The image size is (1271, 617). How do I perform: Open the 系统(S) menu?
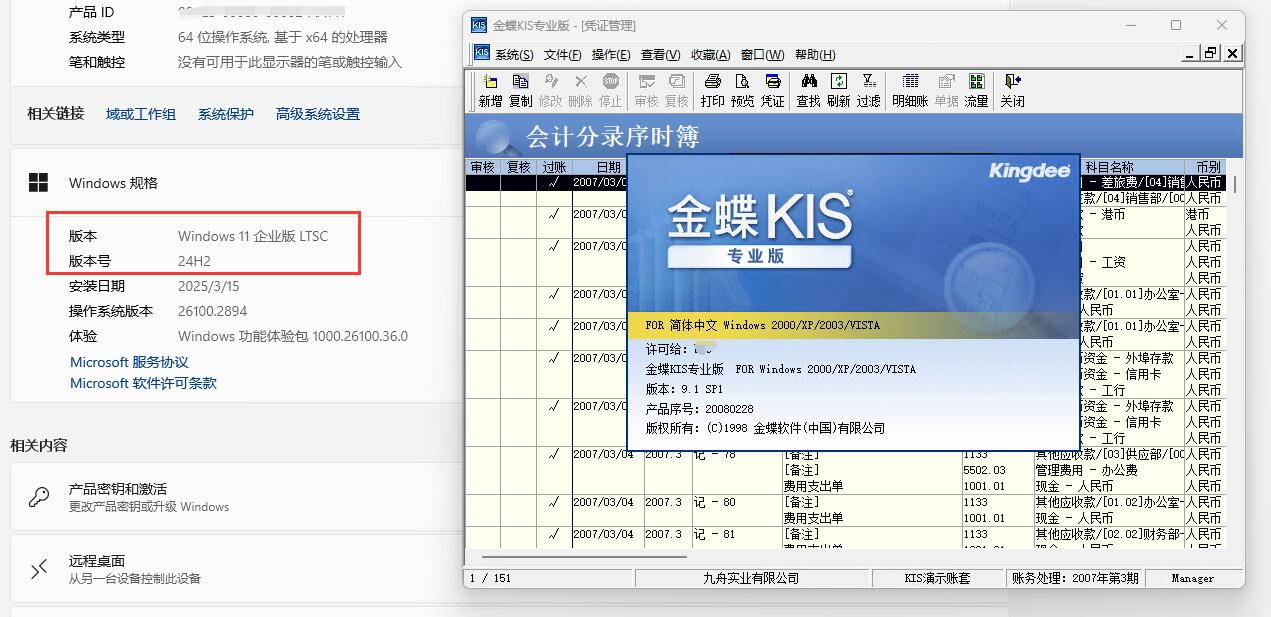point(514,55)
